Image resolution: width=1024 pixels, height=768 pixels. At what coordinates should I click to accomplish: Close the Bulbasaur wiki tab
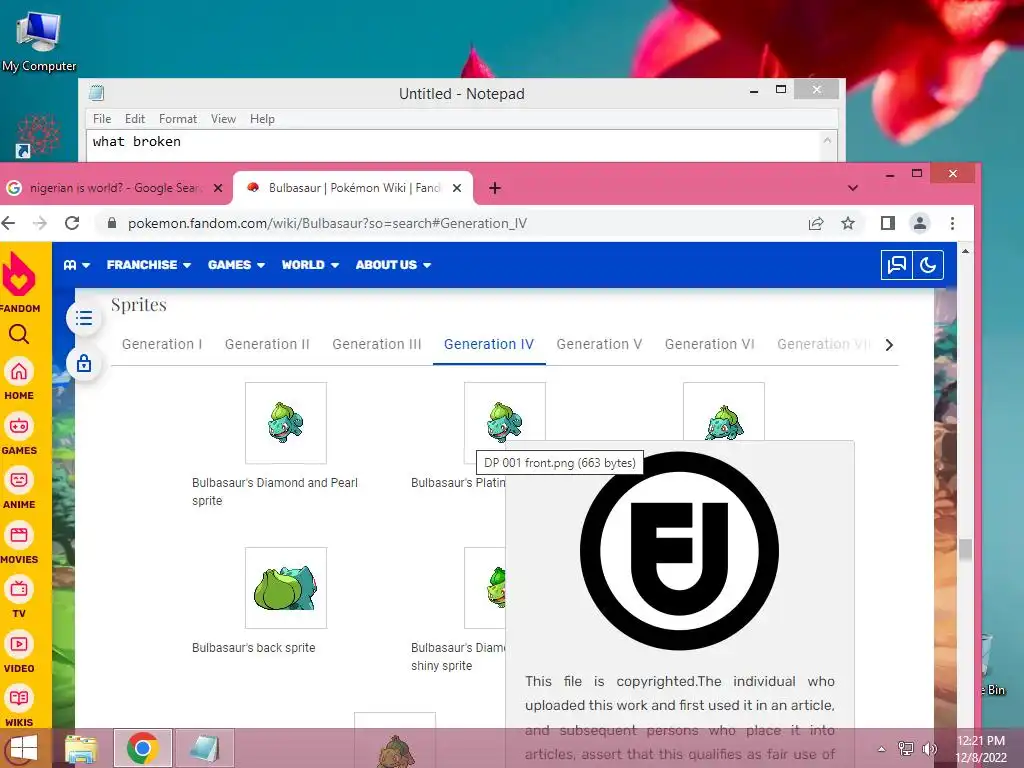click(x=457, y=188)
